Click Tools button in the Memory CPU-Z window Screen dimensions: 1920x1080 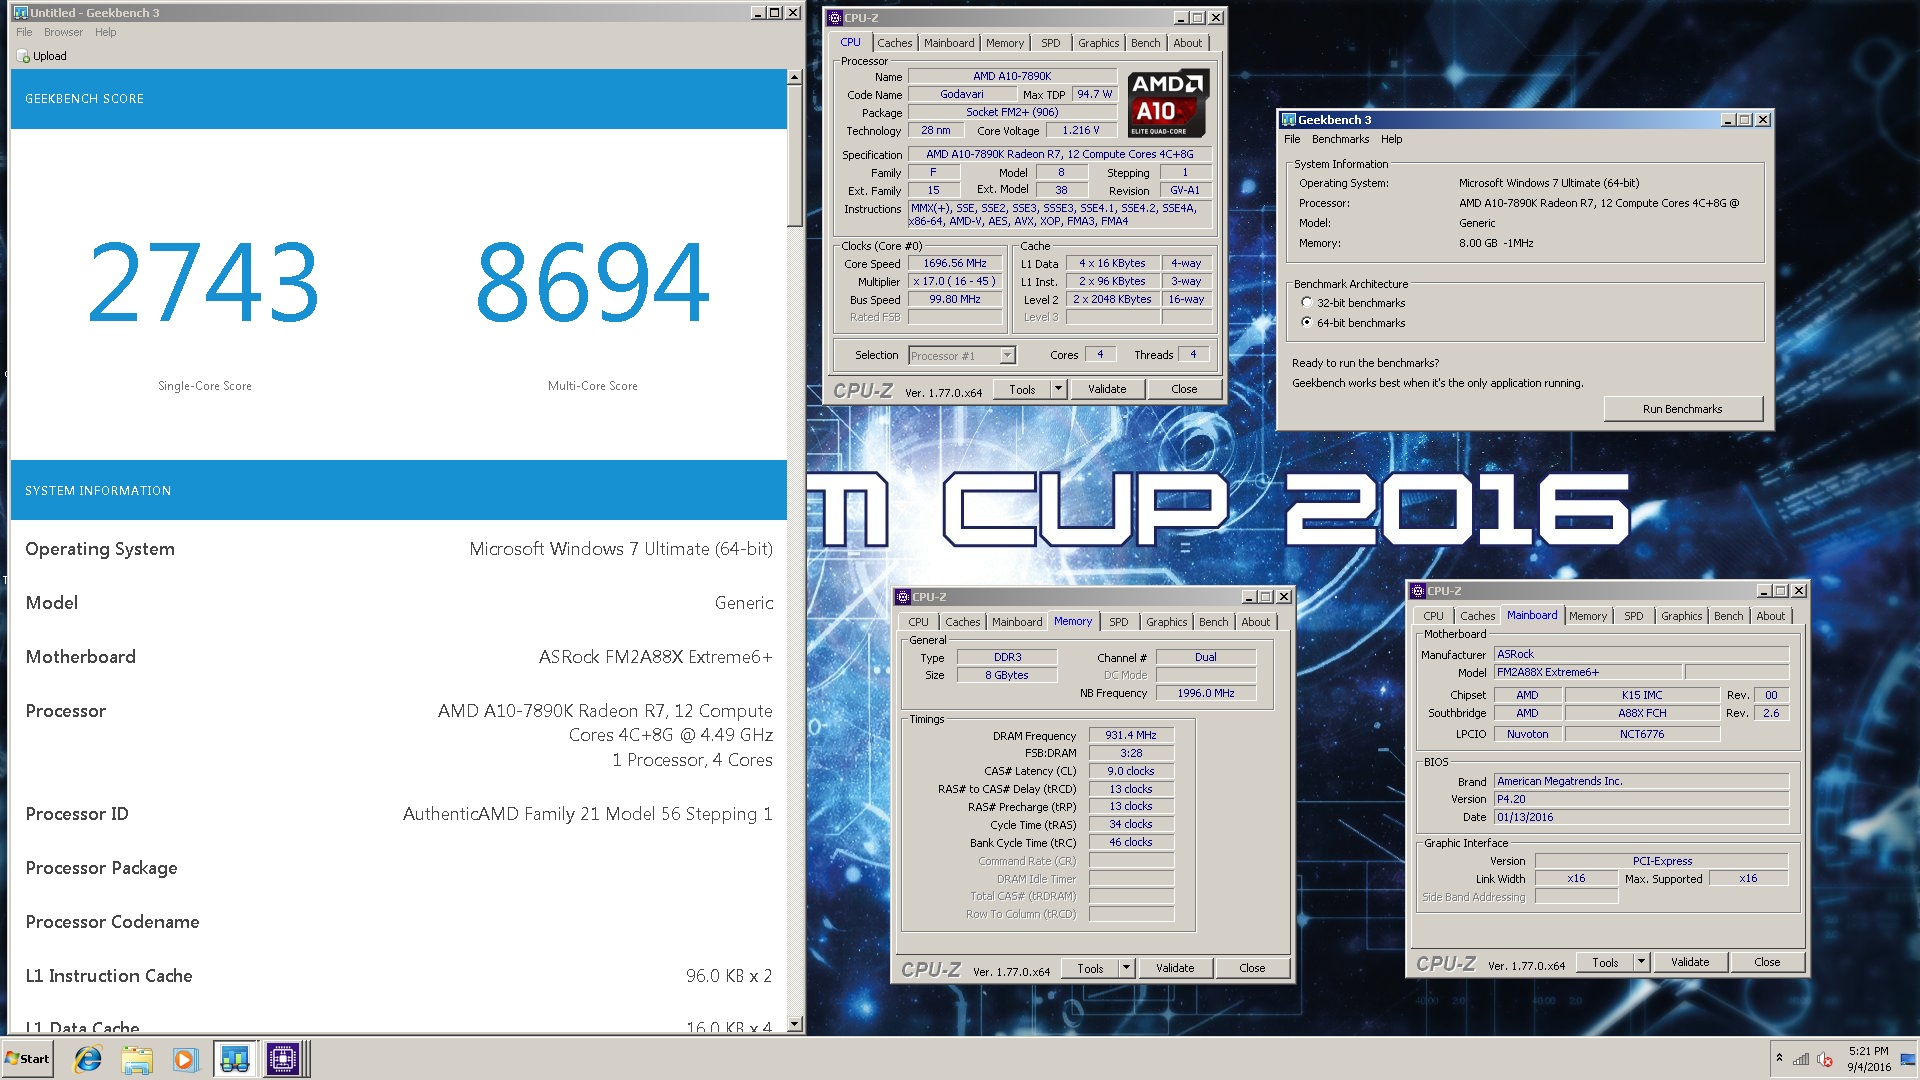click(1089, 968)
